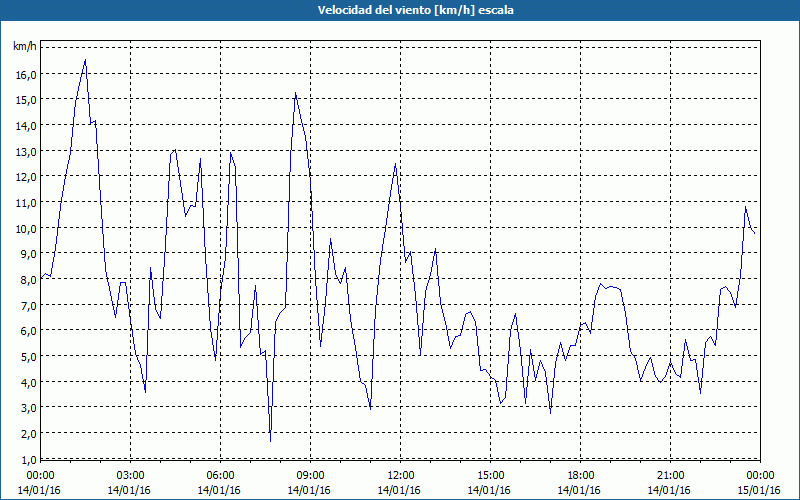This screenshot has width=800, height=500.
Task: Click the 06:00 time label
Action: pyautogui.click(x=220, y=476)
